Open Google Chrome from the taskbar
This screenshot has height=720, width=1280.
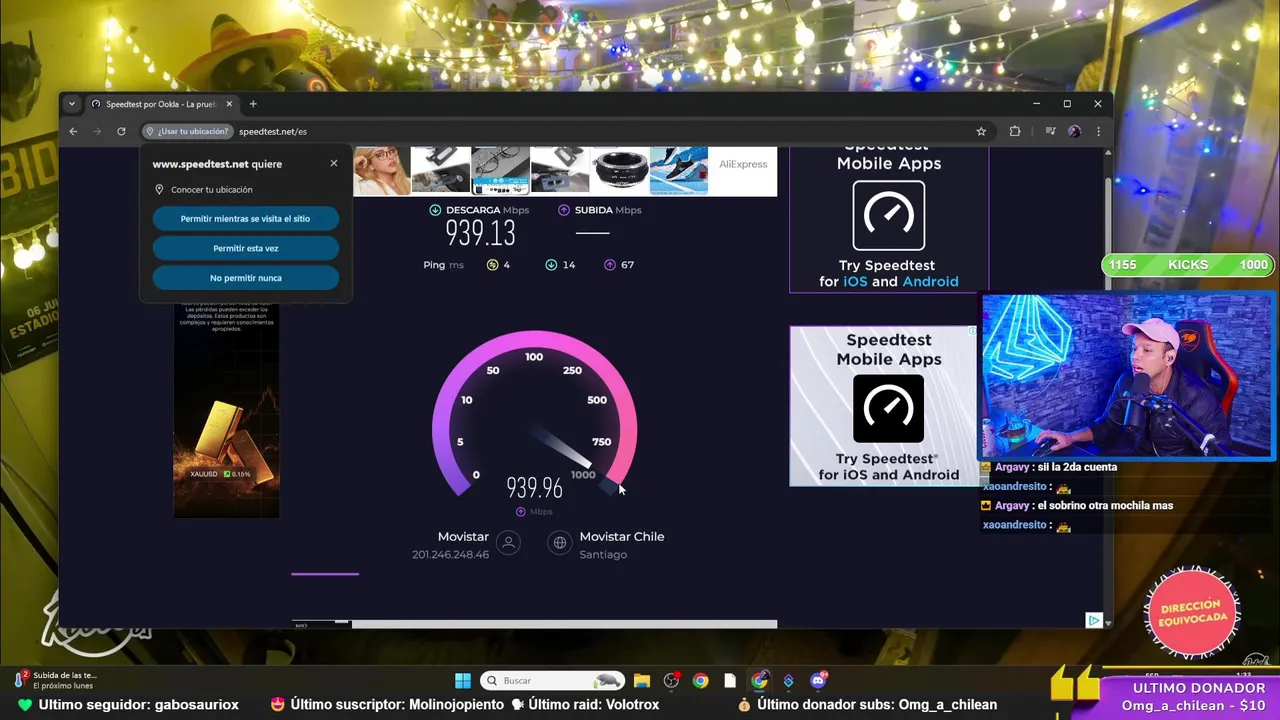coord(700,681)
